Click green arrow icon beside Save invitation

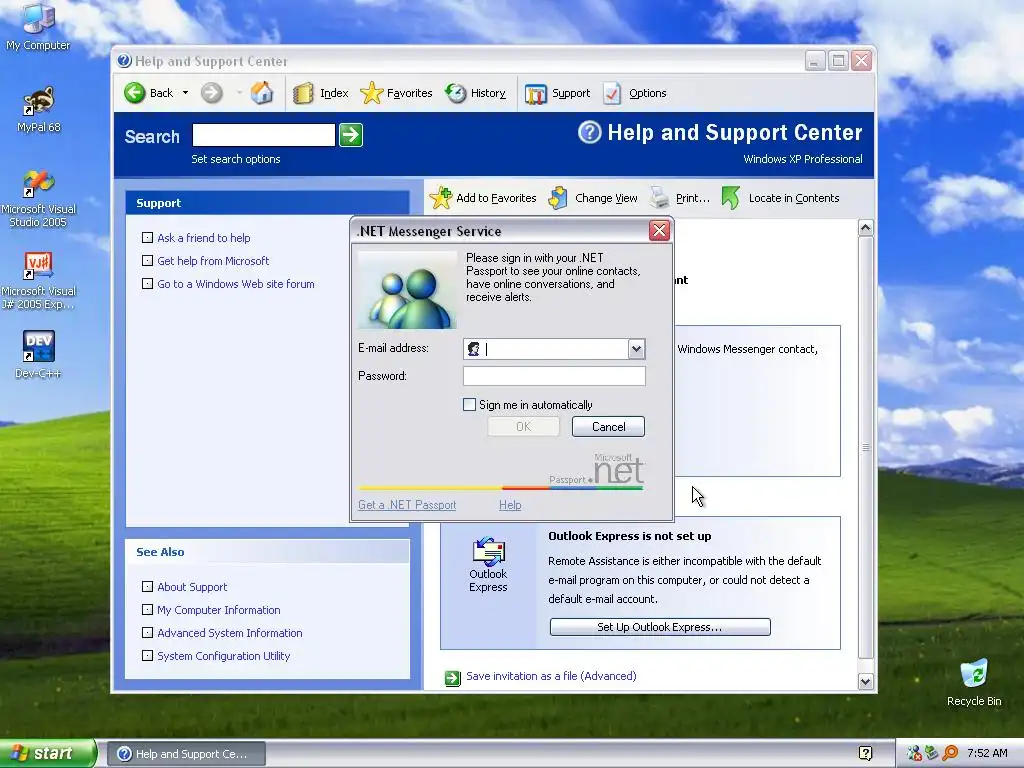coord(453,678)
